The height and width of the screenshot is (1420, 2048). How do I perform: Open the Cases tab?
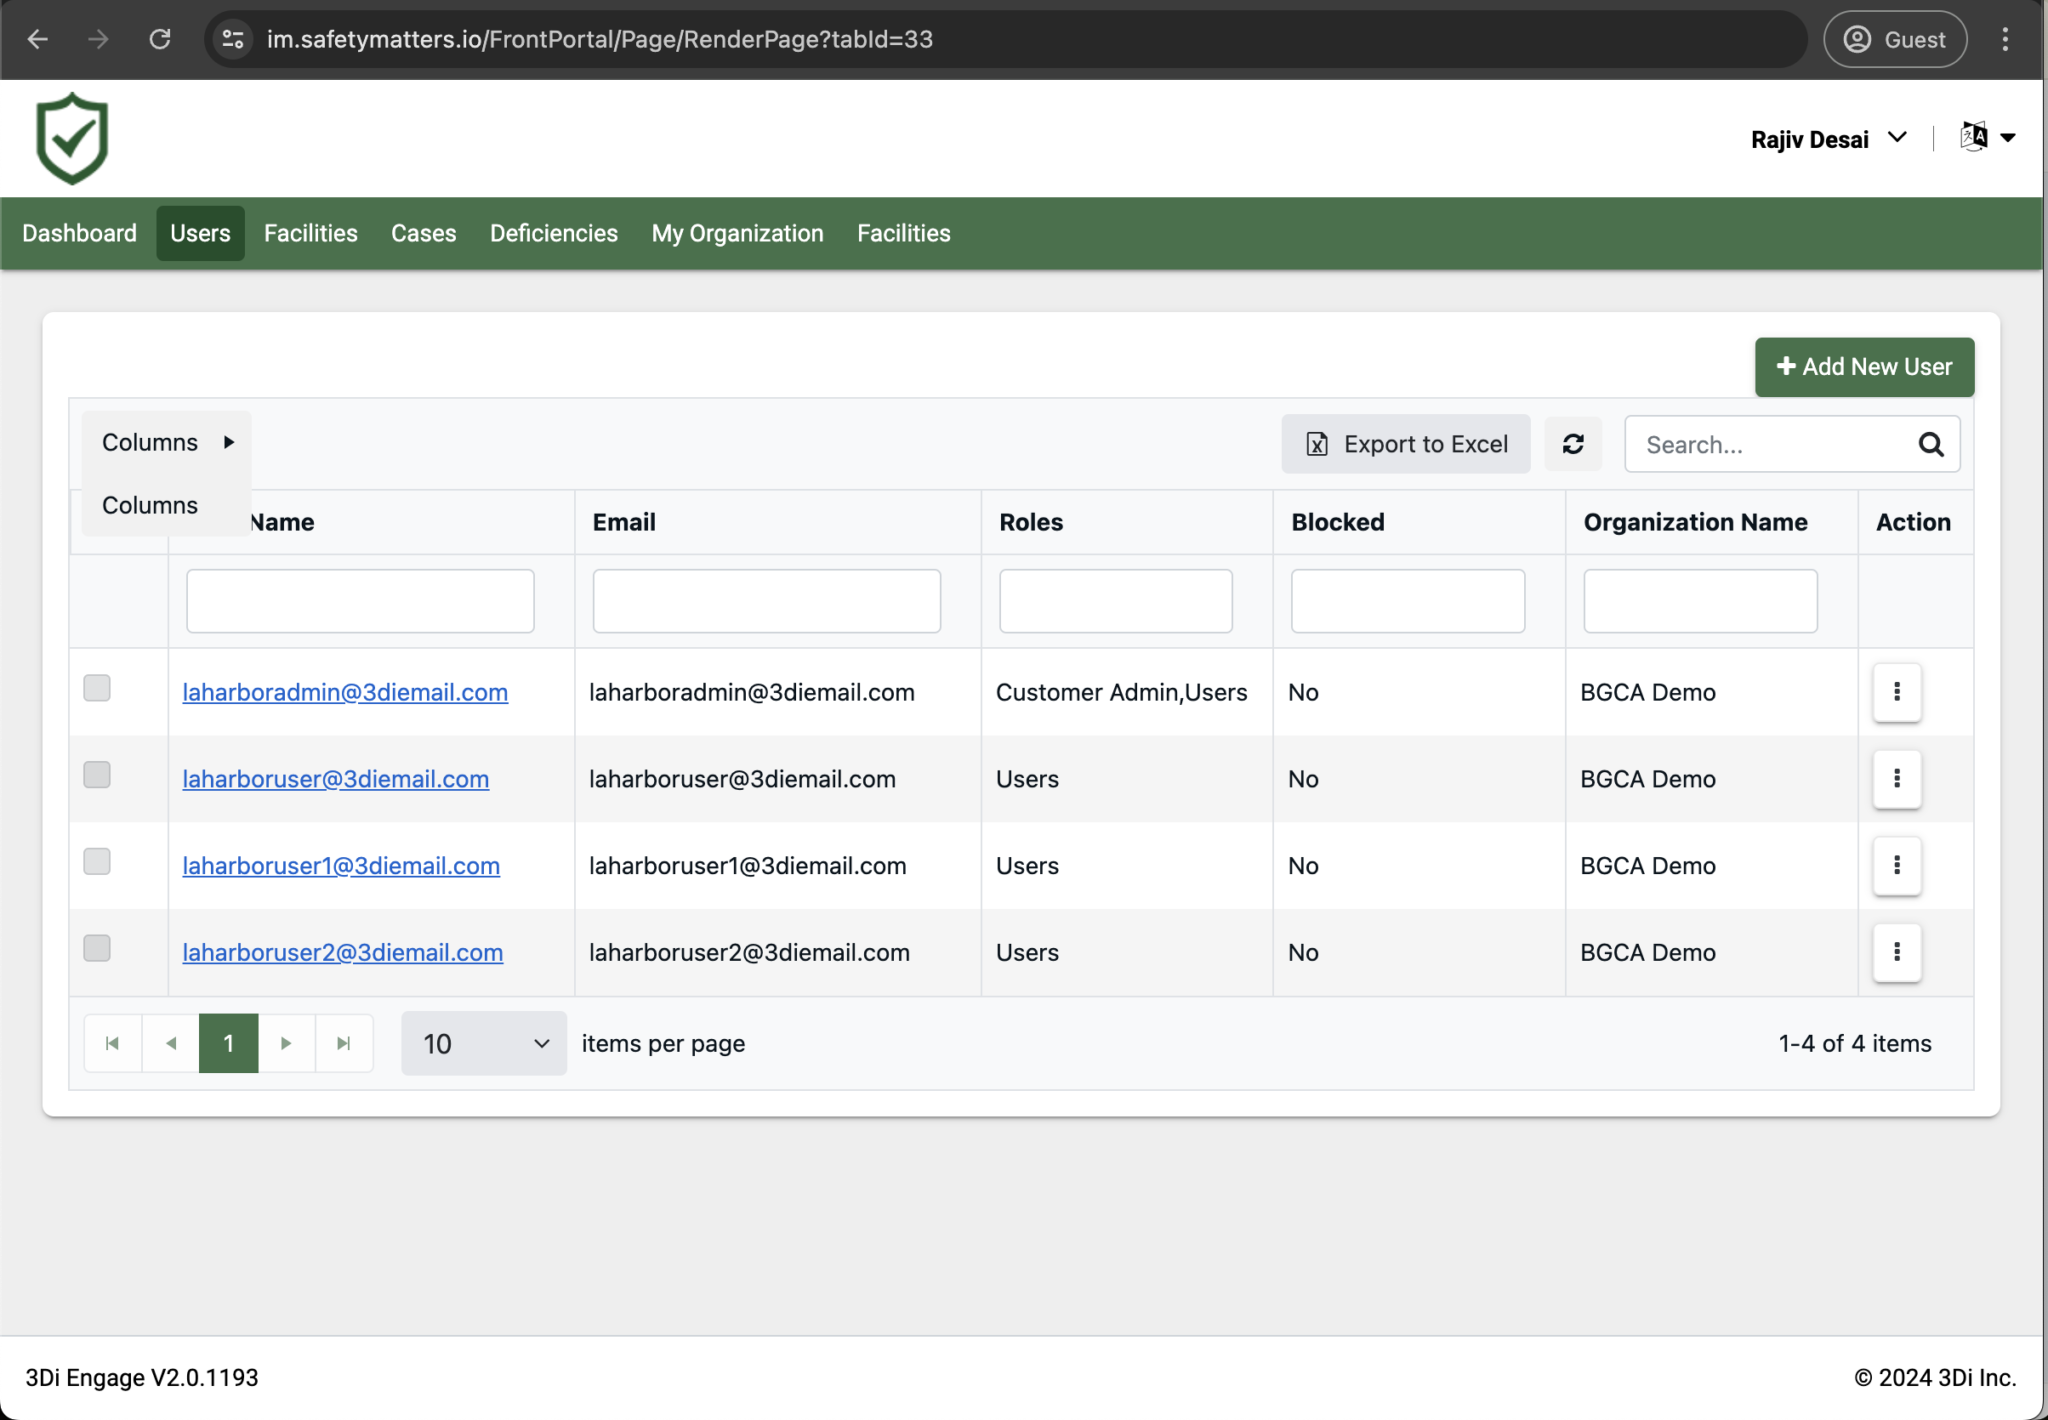point(423,233)
